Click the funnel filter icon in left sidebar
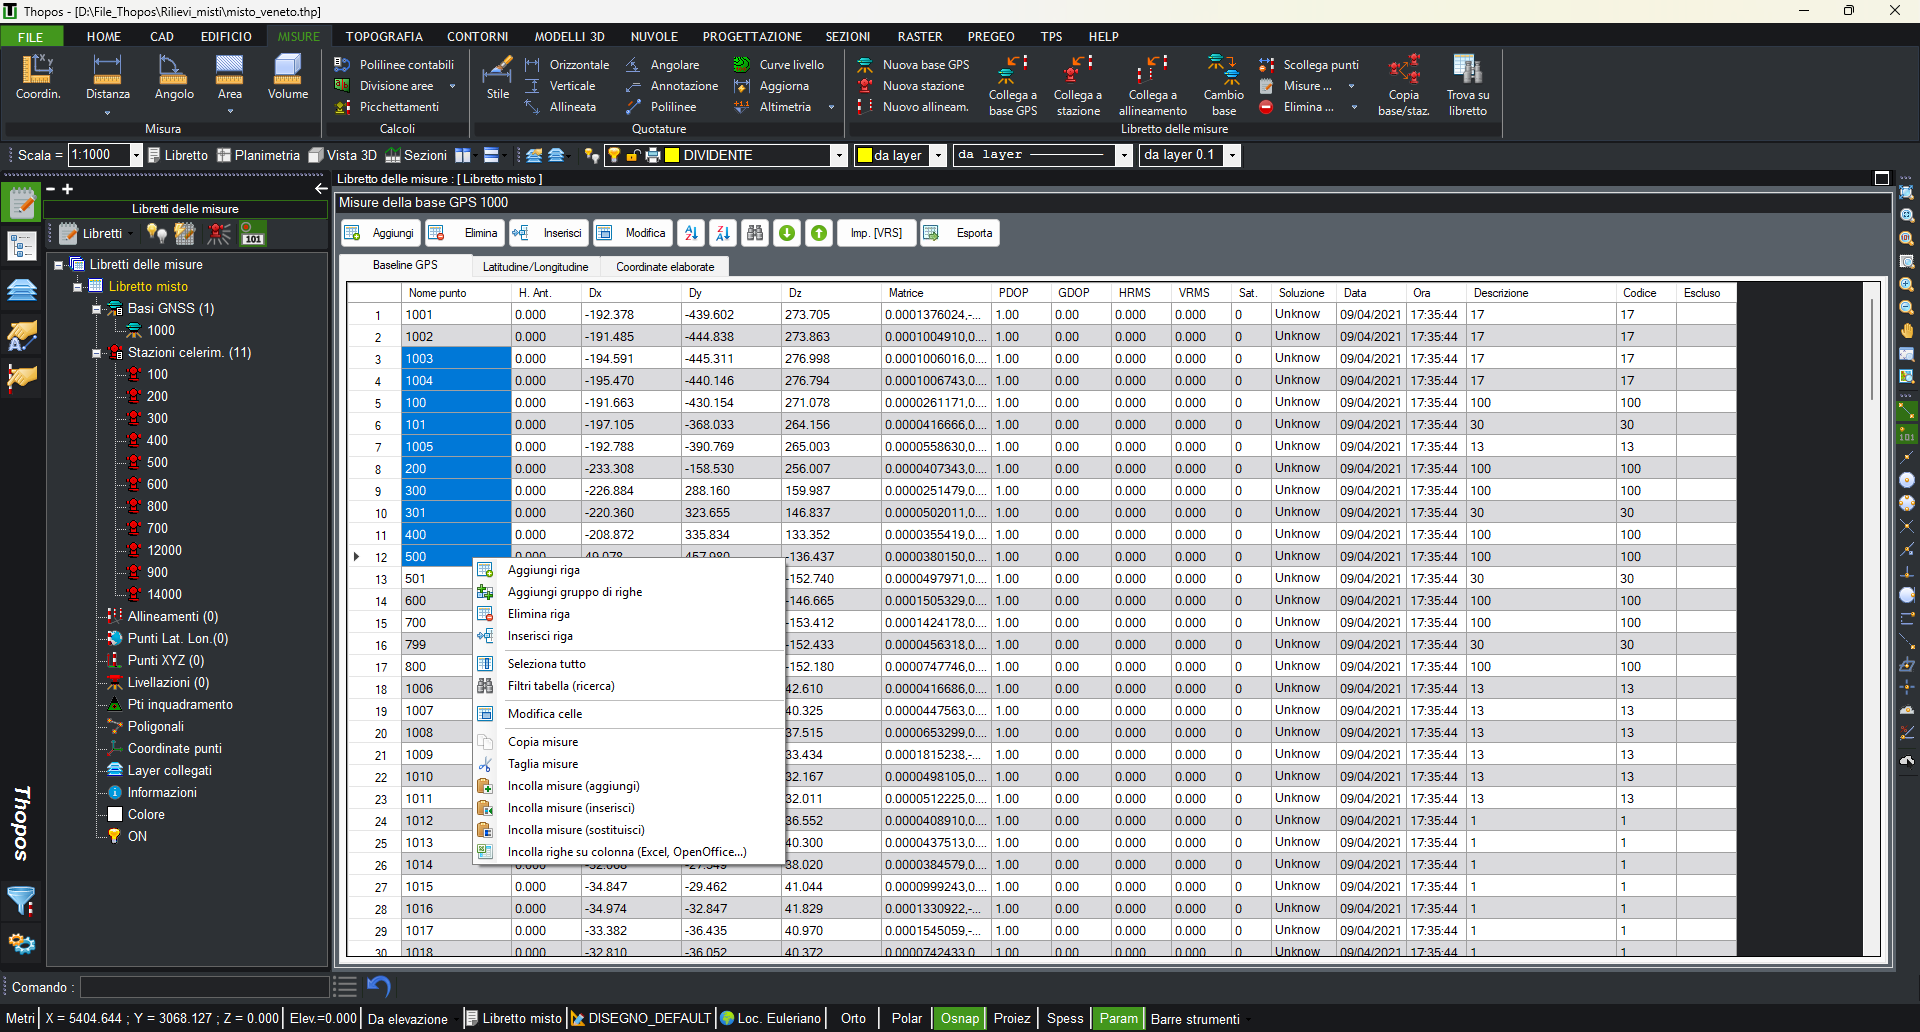1920x1032 pixels. pyautogui.click(x=22, y=901)
